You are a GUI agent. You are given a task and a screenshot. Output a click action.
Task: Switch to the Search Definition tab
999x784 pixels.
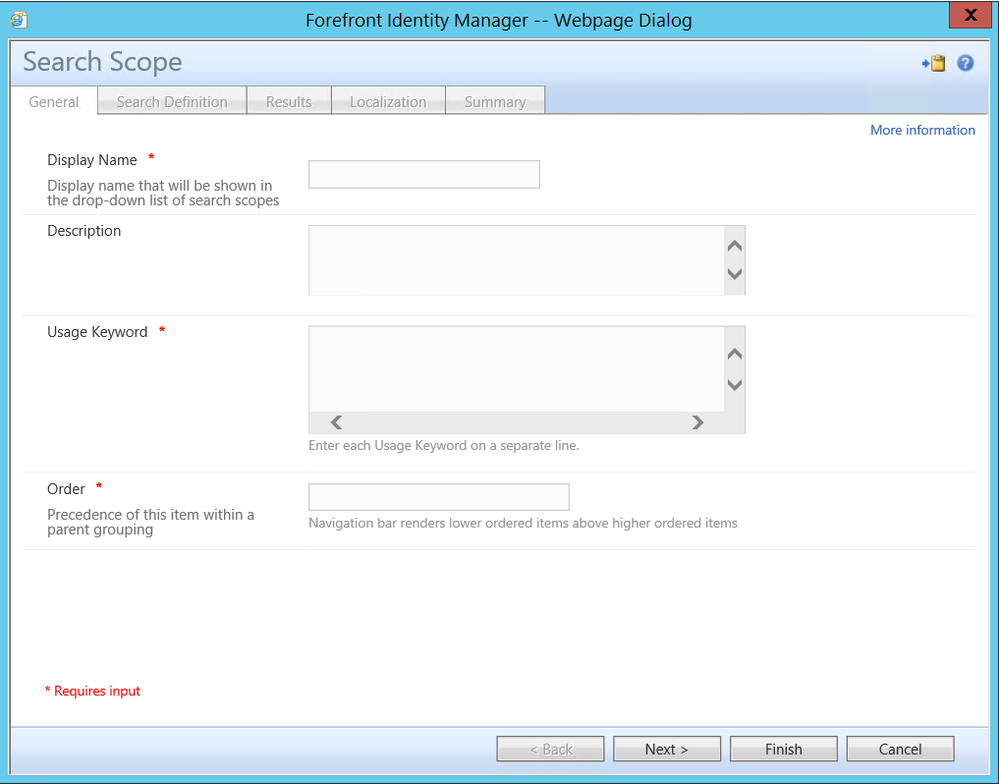[x=172, y=101]
